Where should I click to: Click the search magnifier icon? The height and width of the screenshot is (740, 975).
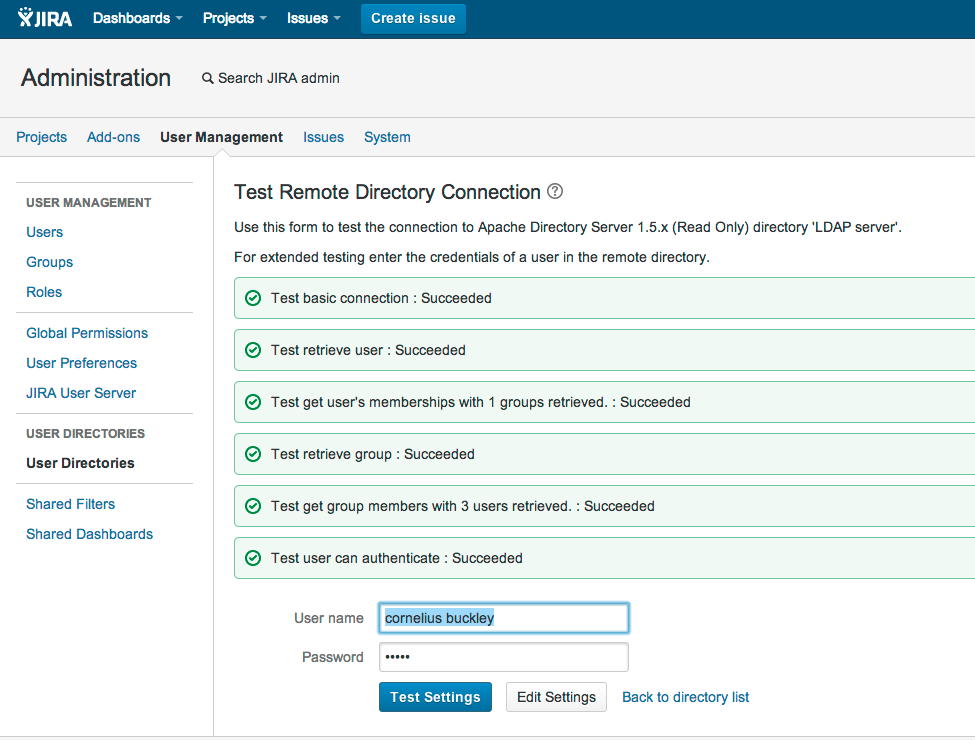click(208, 78)
